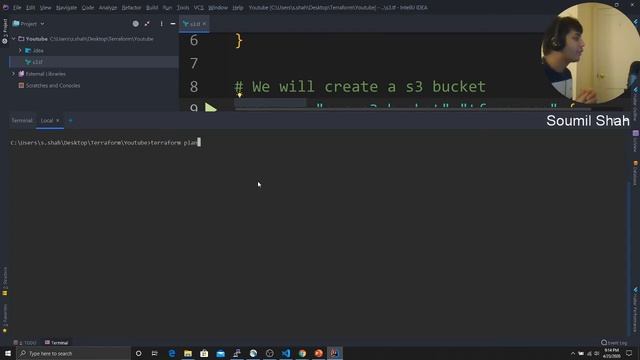Expand External Libraries node
Viewport: 640px width, 360px height.
coord(13,74)
